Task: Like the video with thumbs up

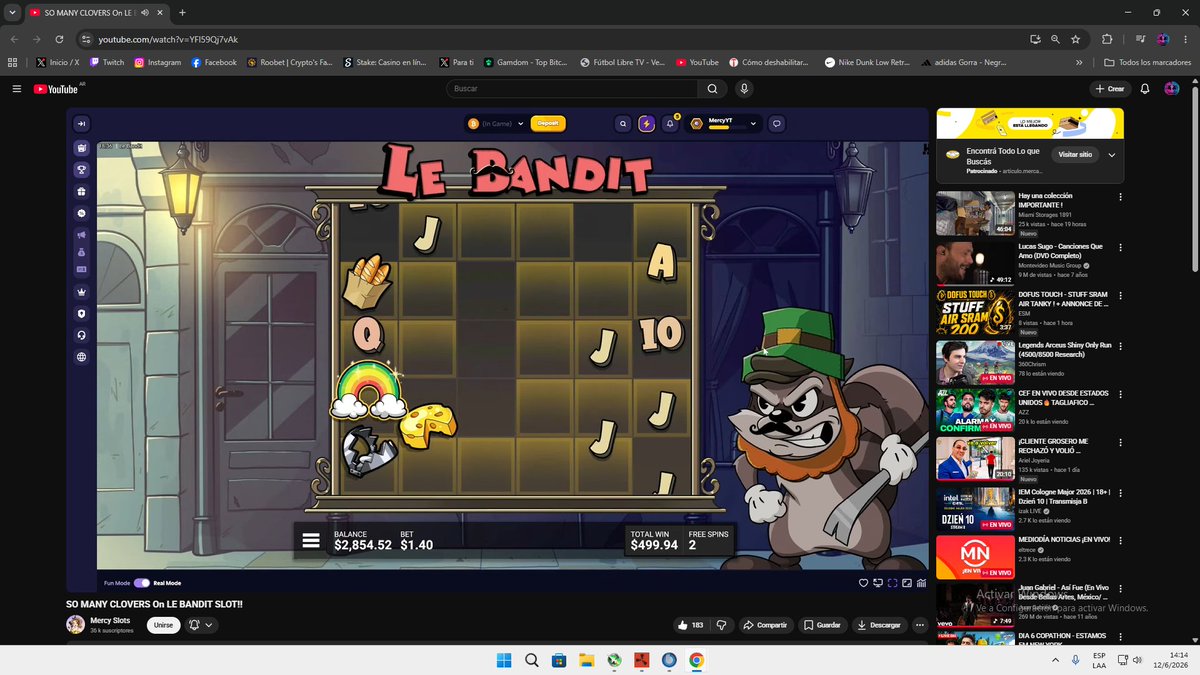Action: (690, 625)
